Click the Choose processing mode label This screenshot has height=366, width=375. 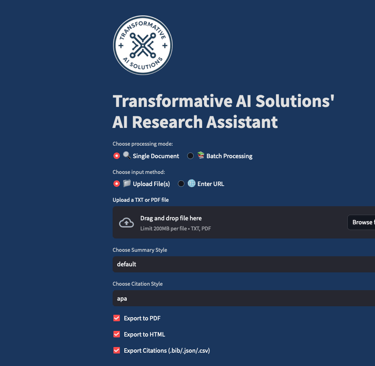[143, 144]
